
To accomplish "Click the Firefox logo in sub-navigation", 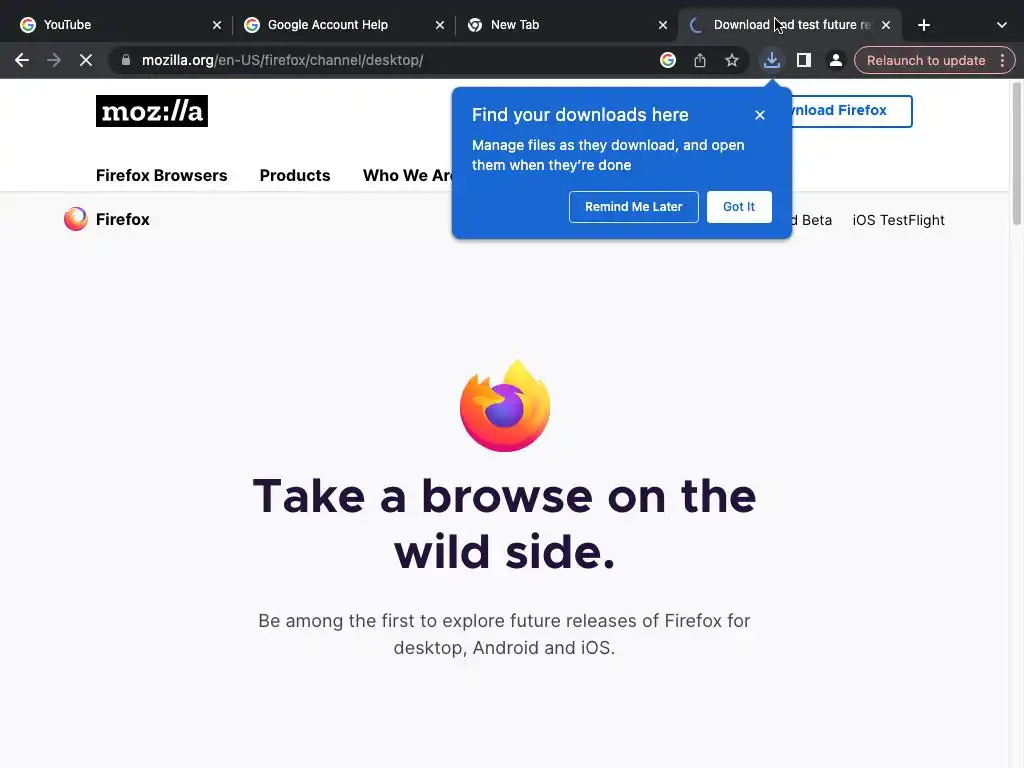I will [x=75, y=219].
